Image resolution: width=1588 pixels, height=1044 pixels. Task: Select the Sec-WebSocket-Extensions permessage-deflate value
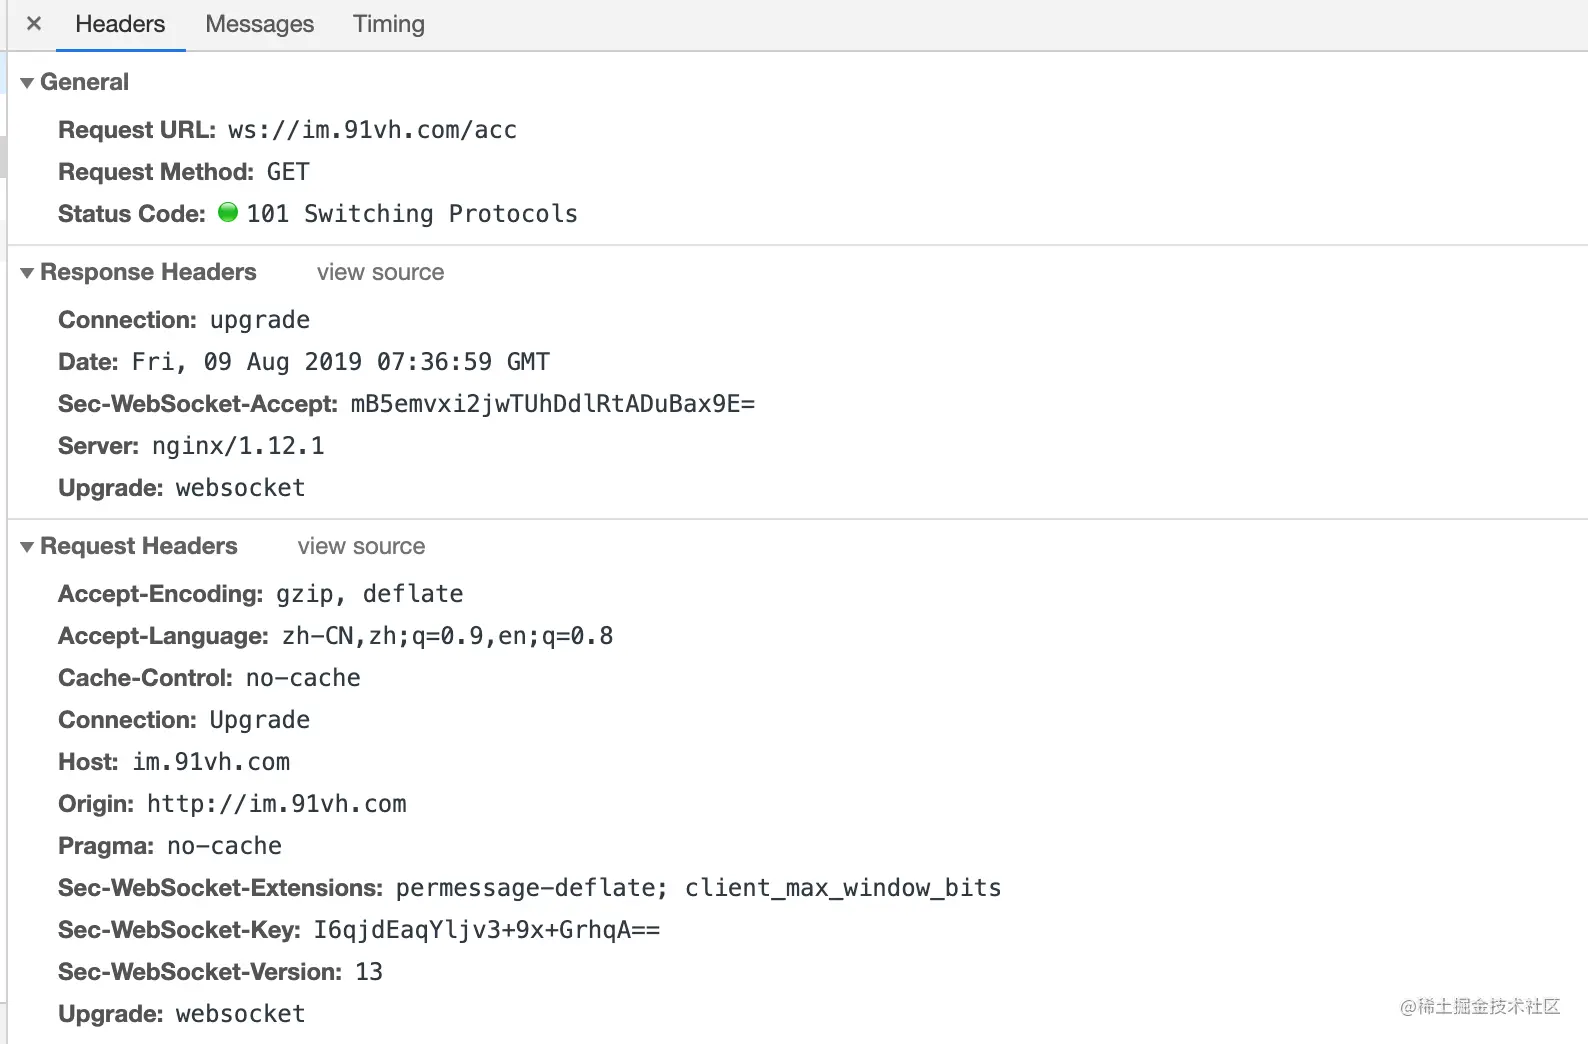pyautogui.click(x=698, y=888)
